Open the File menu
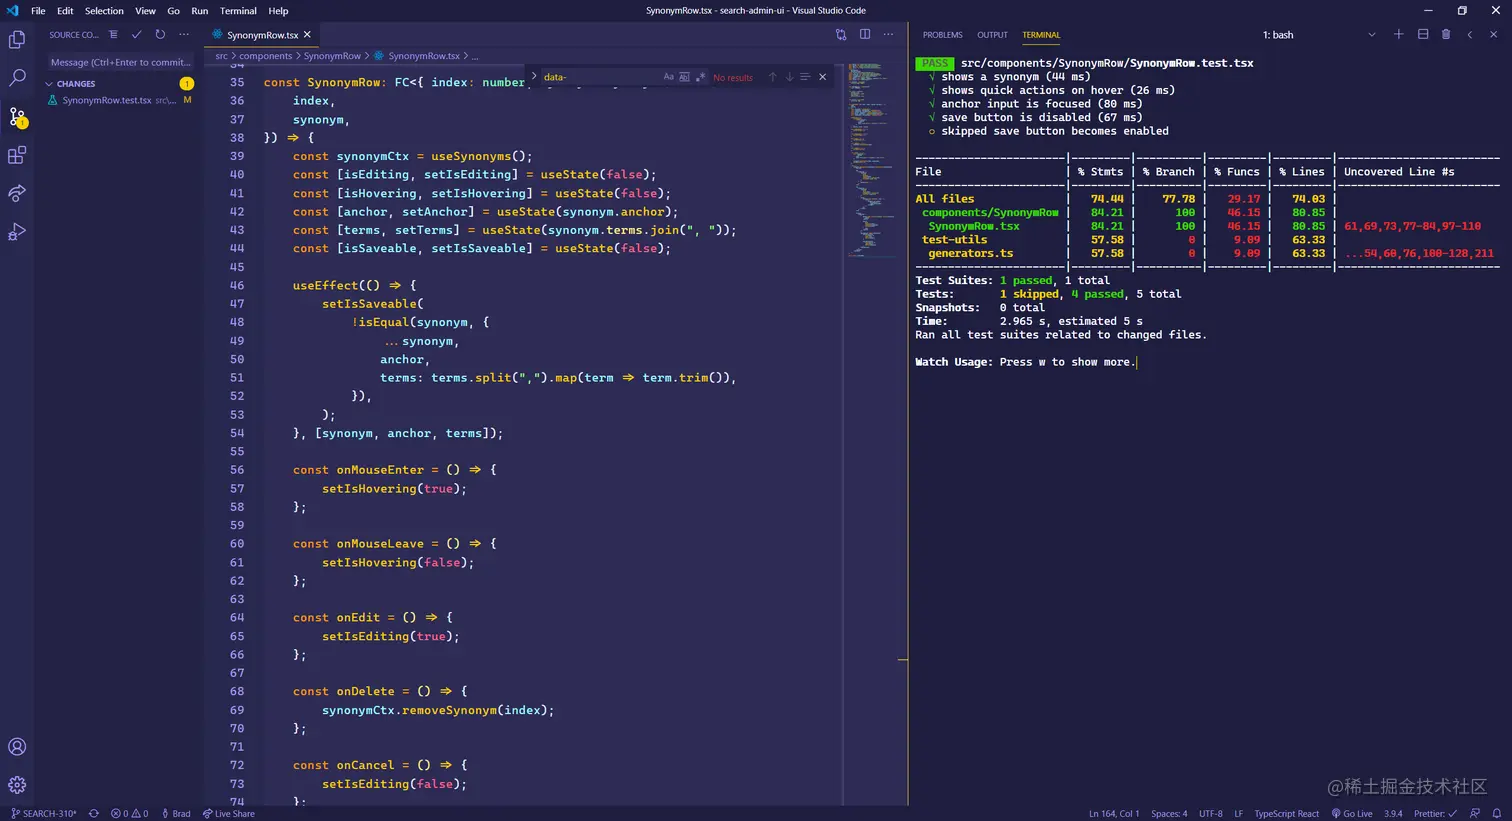Viewport: 1512px width, 821px height. (x=38, y=11)
